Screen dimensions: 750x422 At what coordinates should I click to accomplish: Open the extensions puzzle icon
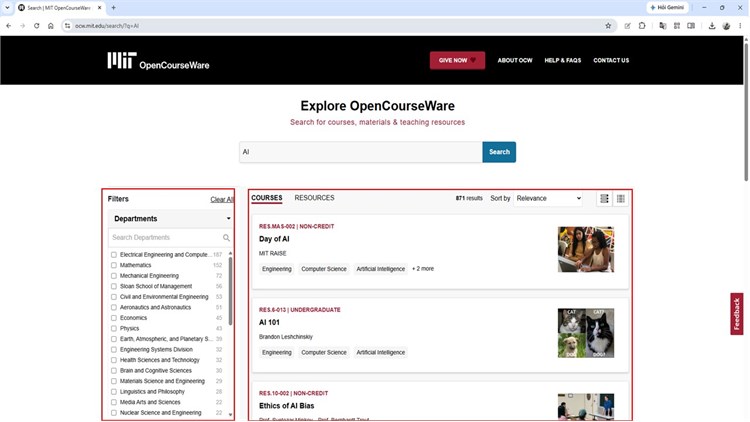click(x=642, y=26)
